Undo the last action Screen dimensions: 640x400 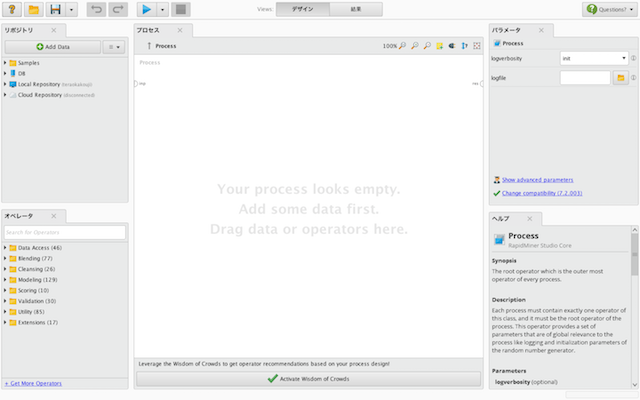point(96,9)
